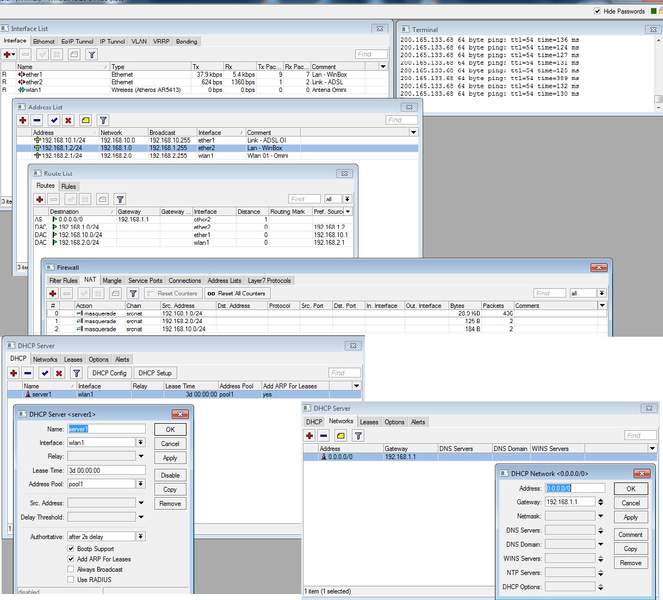Switch to the VLAN tab in Interface List
663x600 pixels.
139,41
